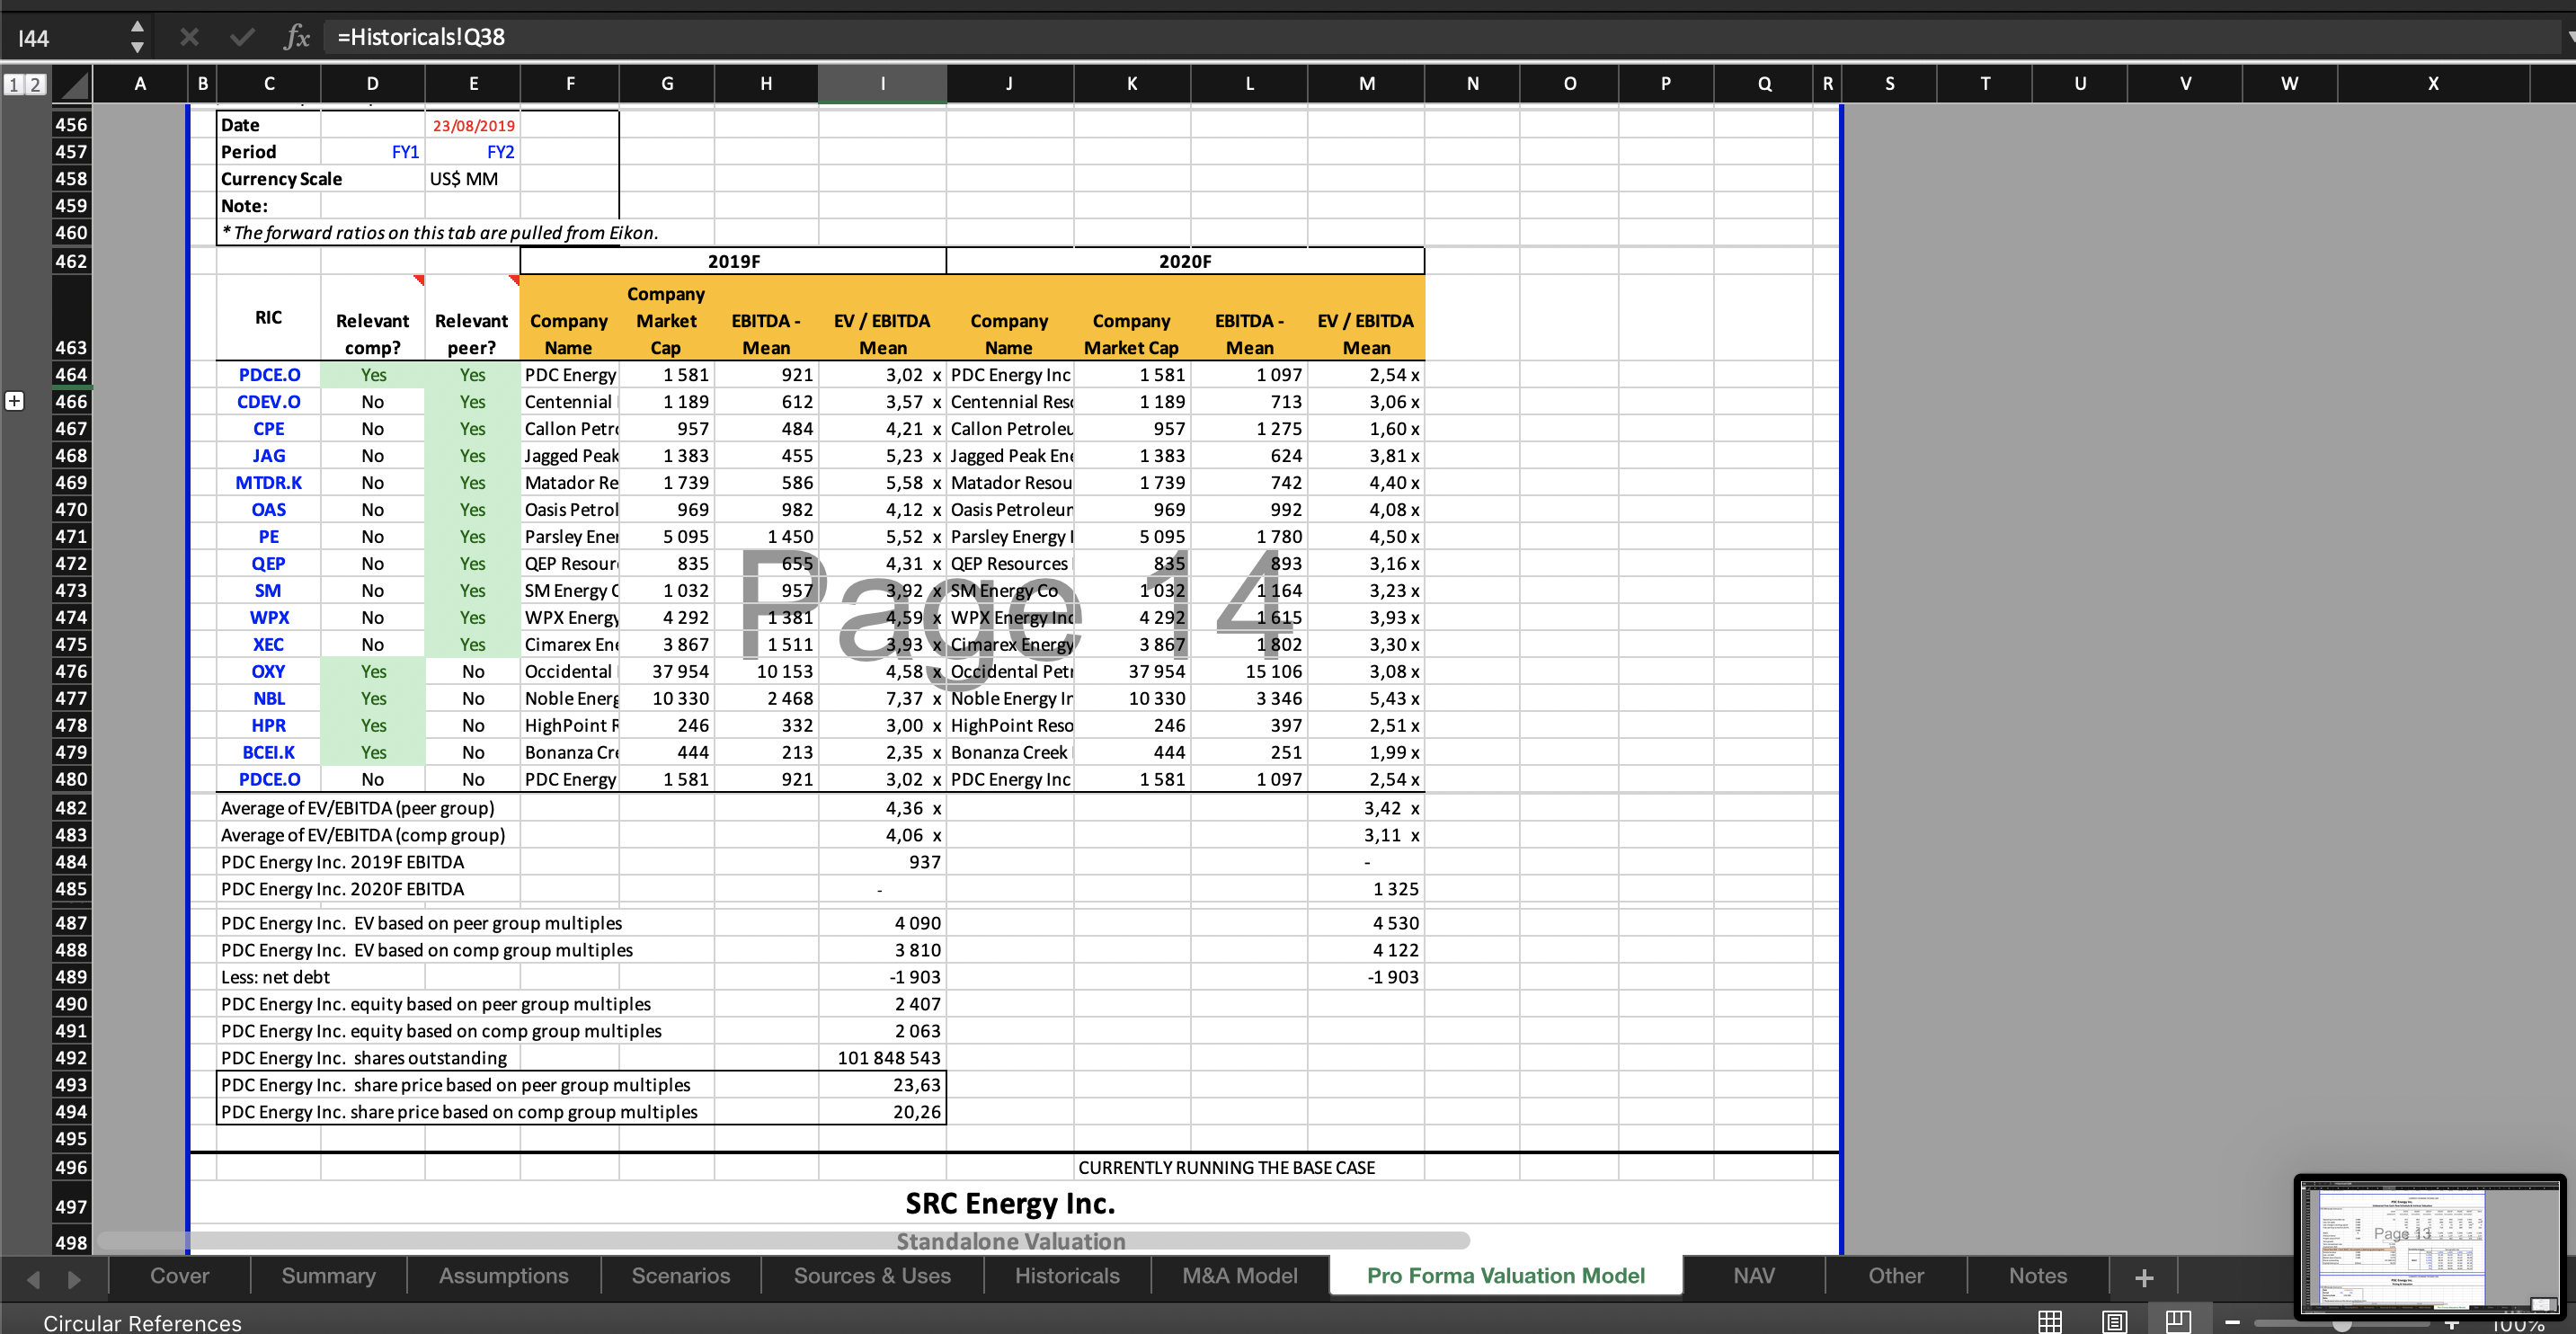
Task: Click the date cell 23/08/2019
Action: pyautogui.click(x=473, y=125)
